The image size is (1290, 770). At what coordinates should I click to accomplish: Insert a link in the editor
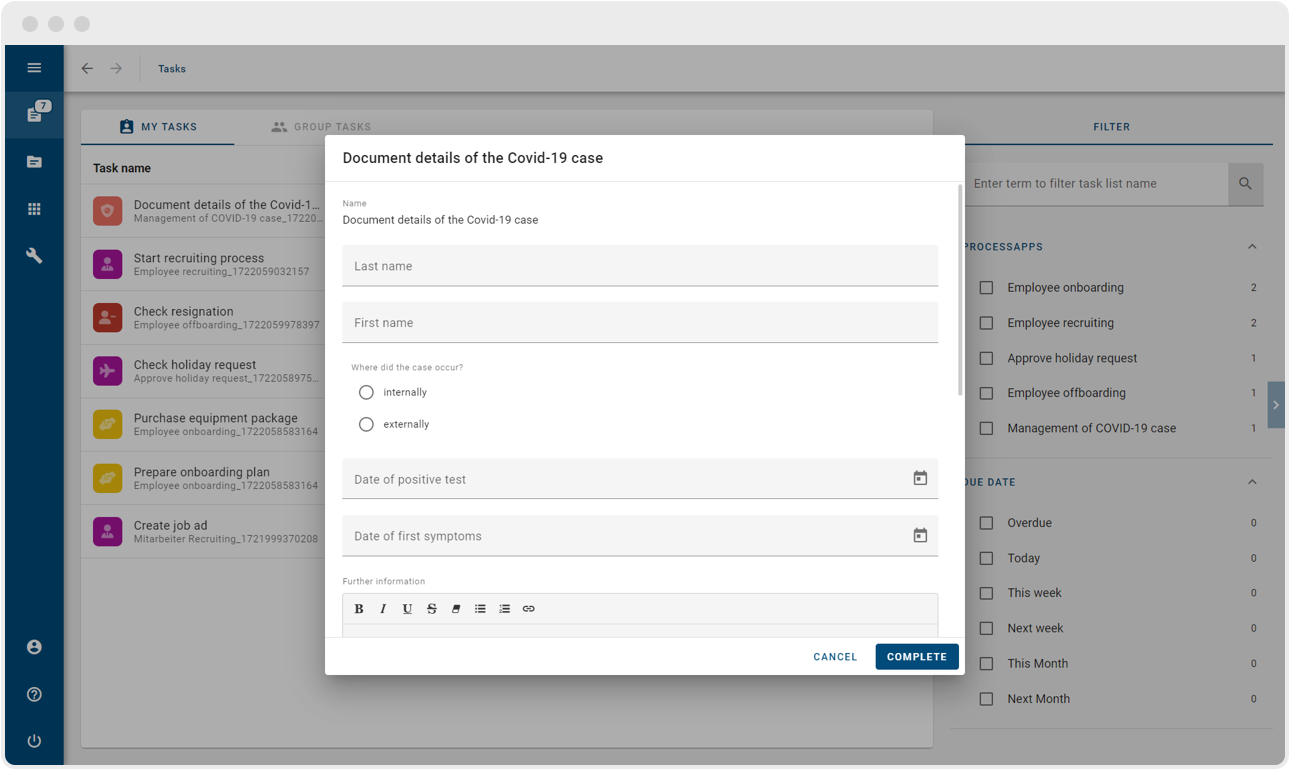(x=529, y=609)
